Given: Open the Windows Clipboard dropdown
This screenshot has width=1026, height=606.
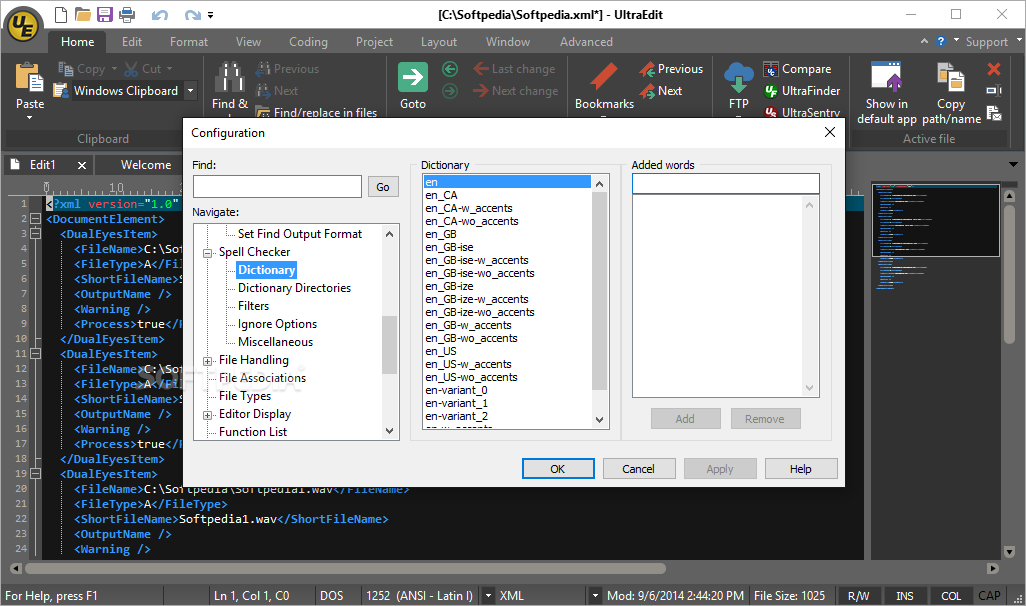Looking at the screenshot, I should pyautogui.click(x=190, y=90).
